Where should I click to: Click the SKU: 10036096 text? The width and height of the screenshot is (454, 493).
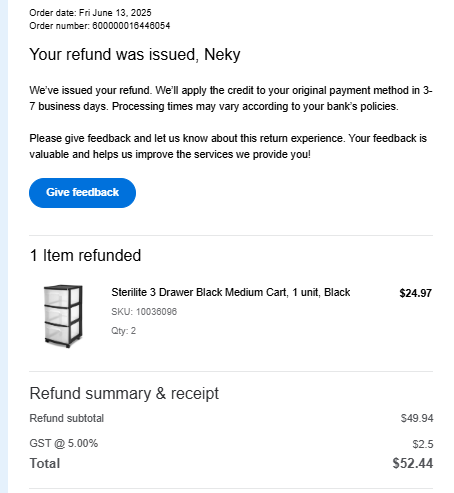(x=144, y=312)
